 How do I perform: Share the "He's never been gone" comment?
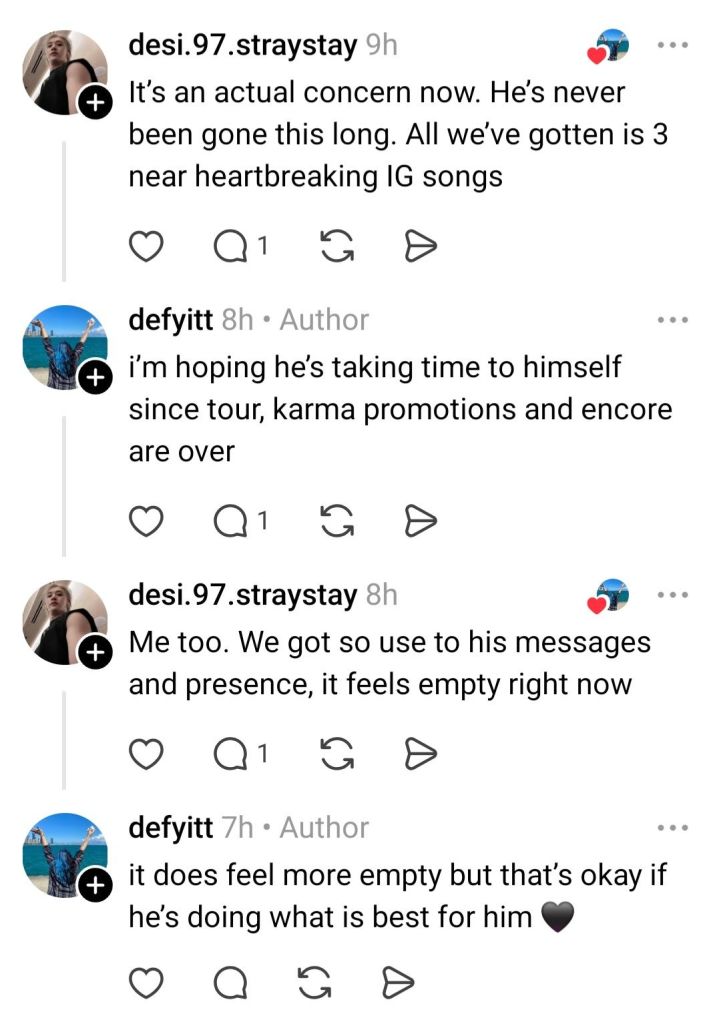(420, 246)
